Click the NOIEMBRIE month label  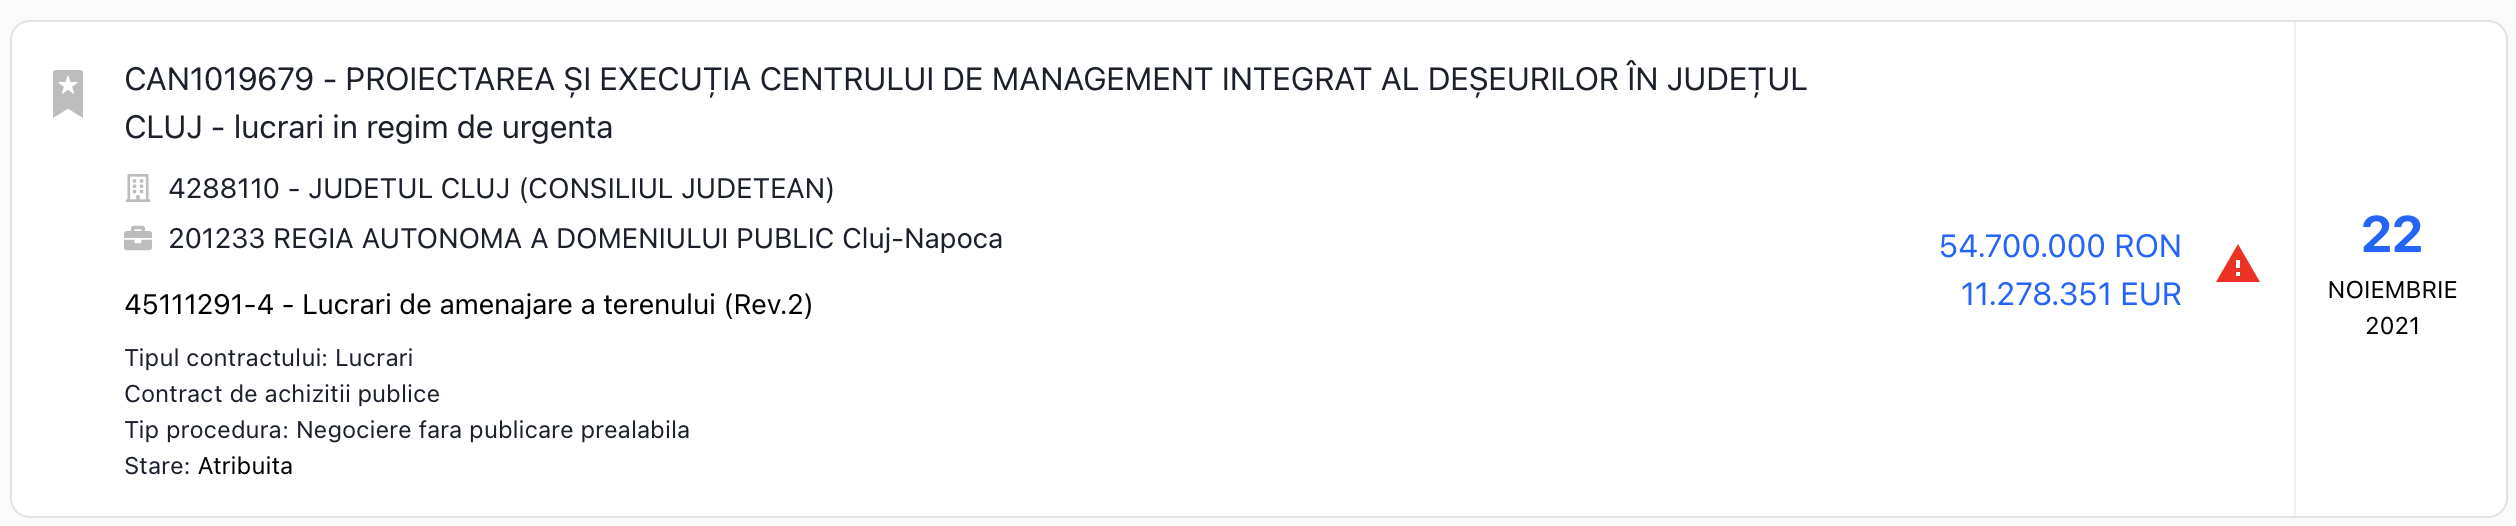2392,290
